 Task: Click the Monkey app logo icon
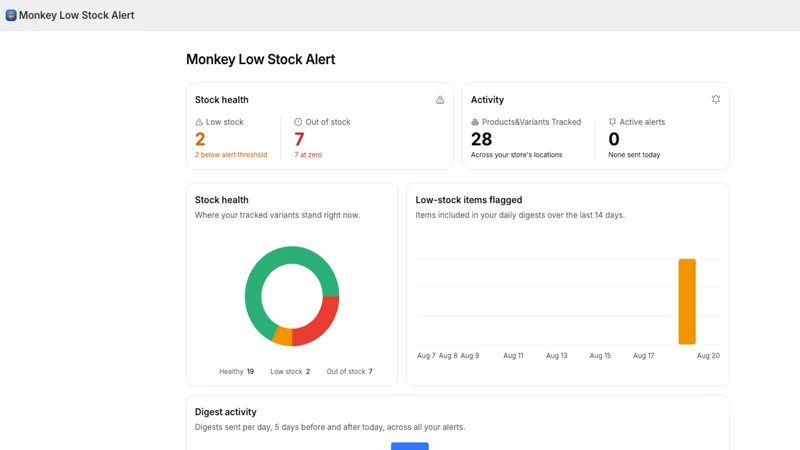pos(11,15)
